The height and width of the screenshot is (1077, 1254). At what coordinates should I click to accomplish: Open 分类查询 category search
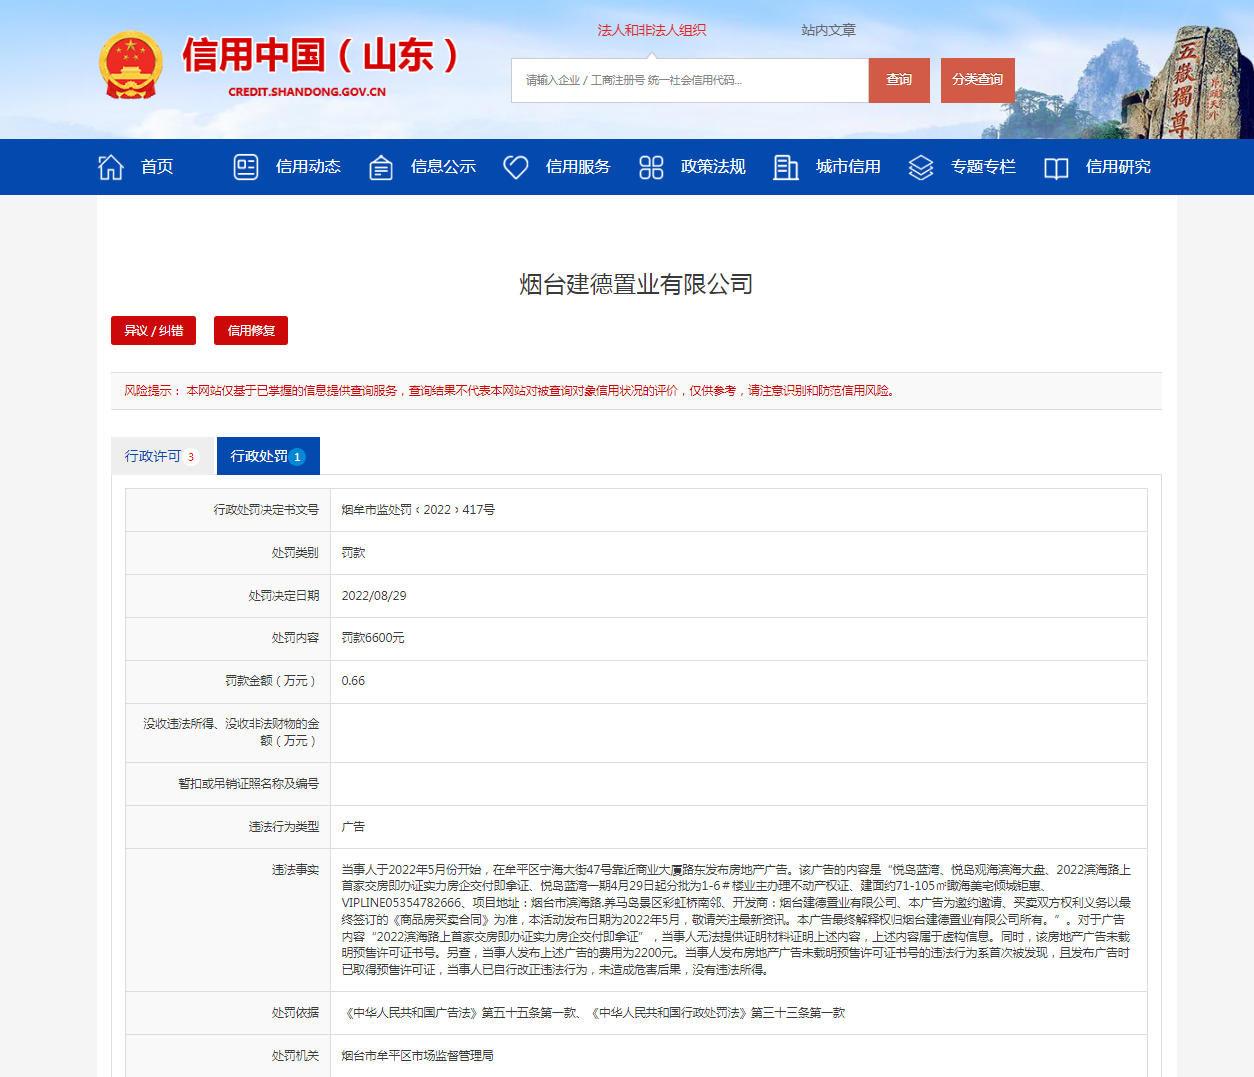coord(977,80)
